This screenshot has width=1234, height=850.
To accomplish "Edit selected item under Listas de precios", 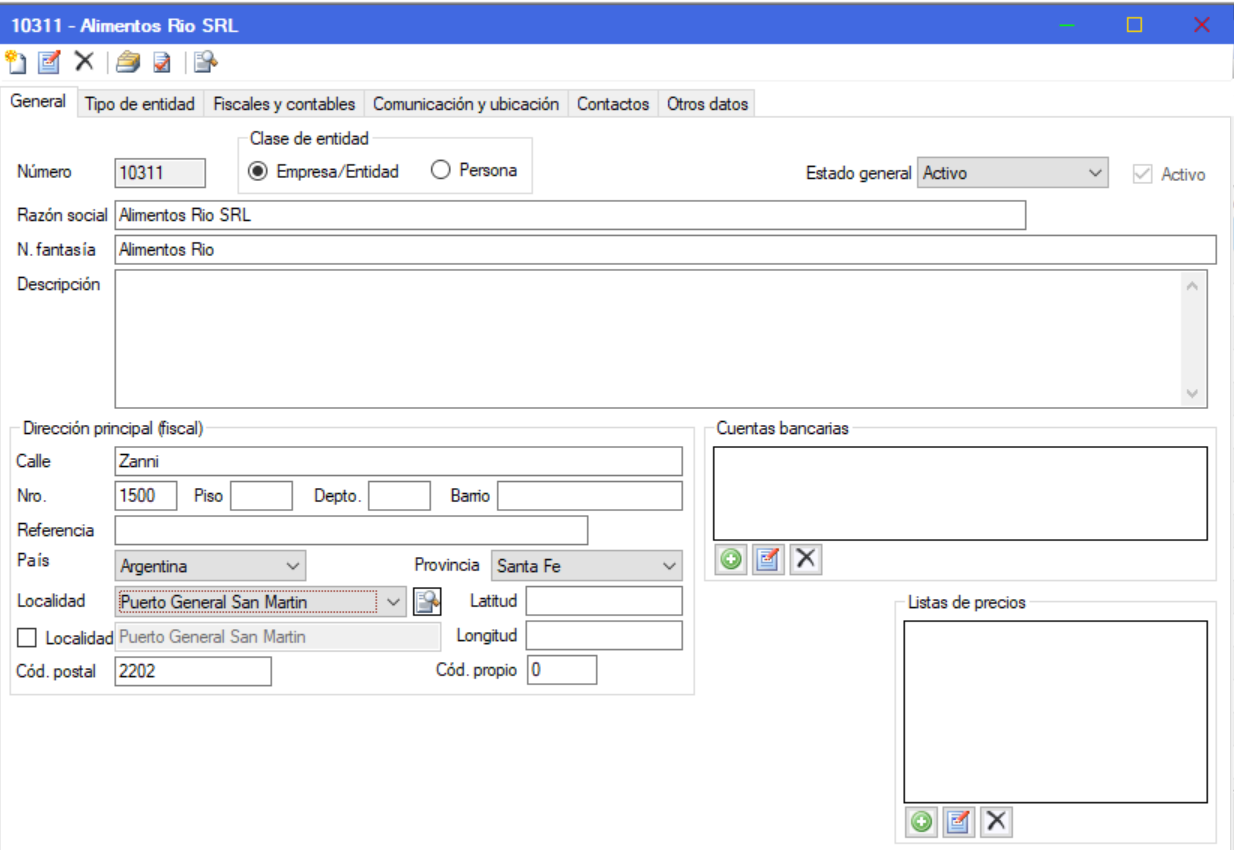I will click(958, 822).
